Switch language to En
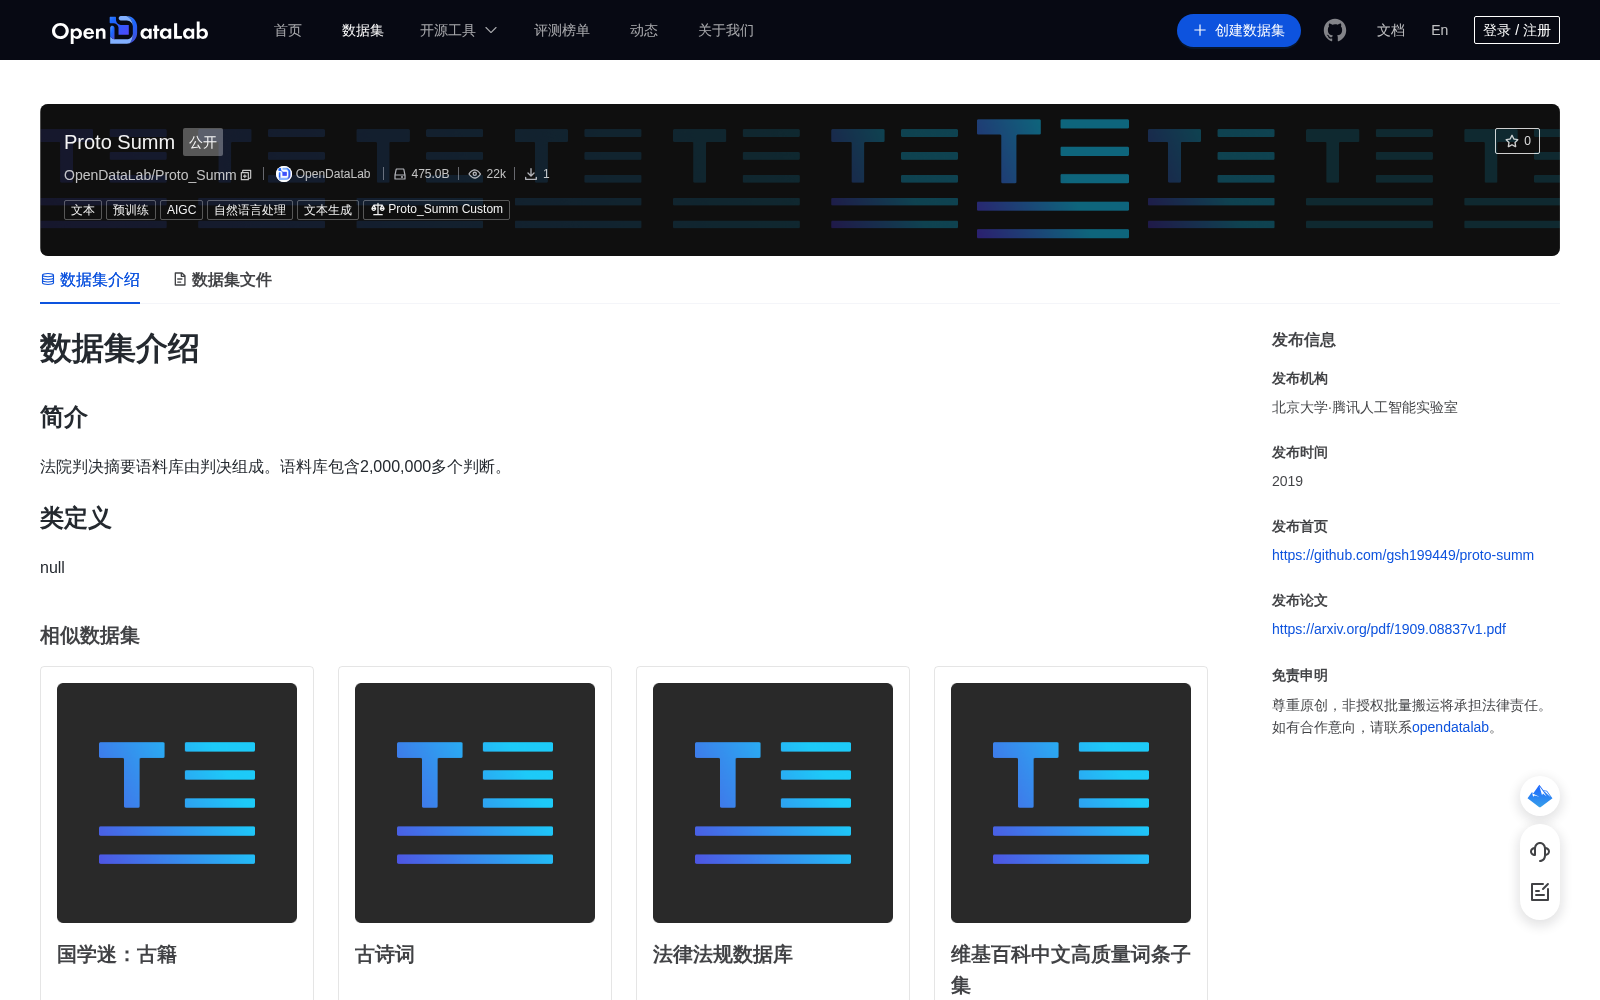Viewport: 1600px width, 1000px height. point(1440,30)
